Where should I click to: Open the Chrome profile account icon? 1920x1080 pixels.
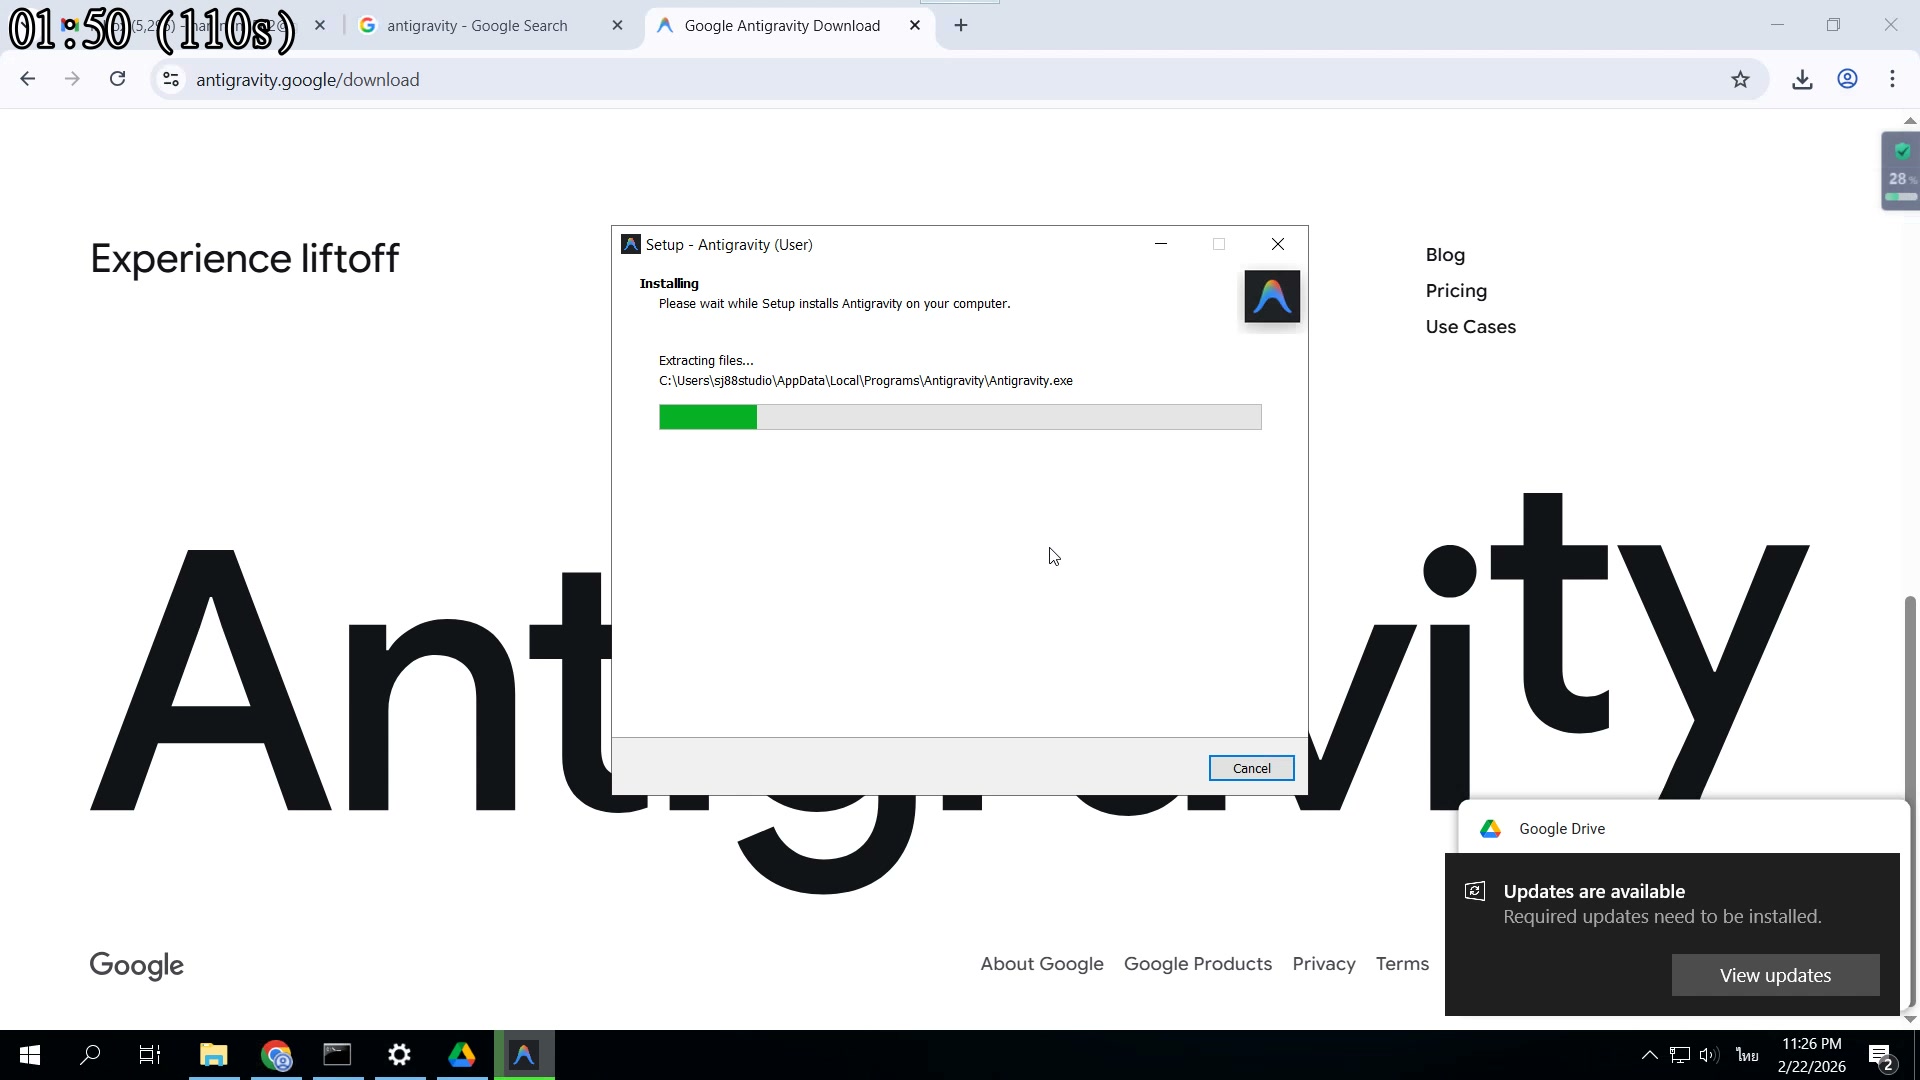pos(1847,79)
